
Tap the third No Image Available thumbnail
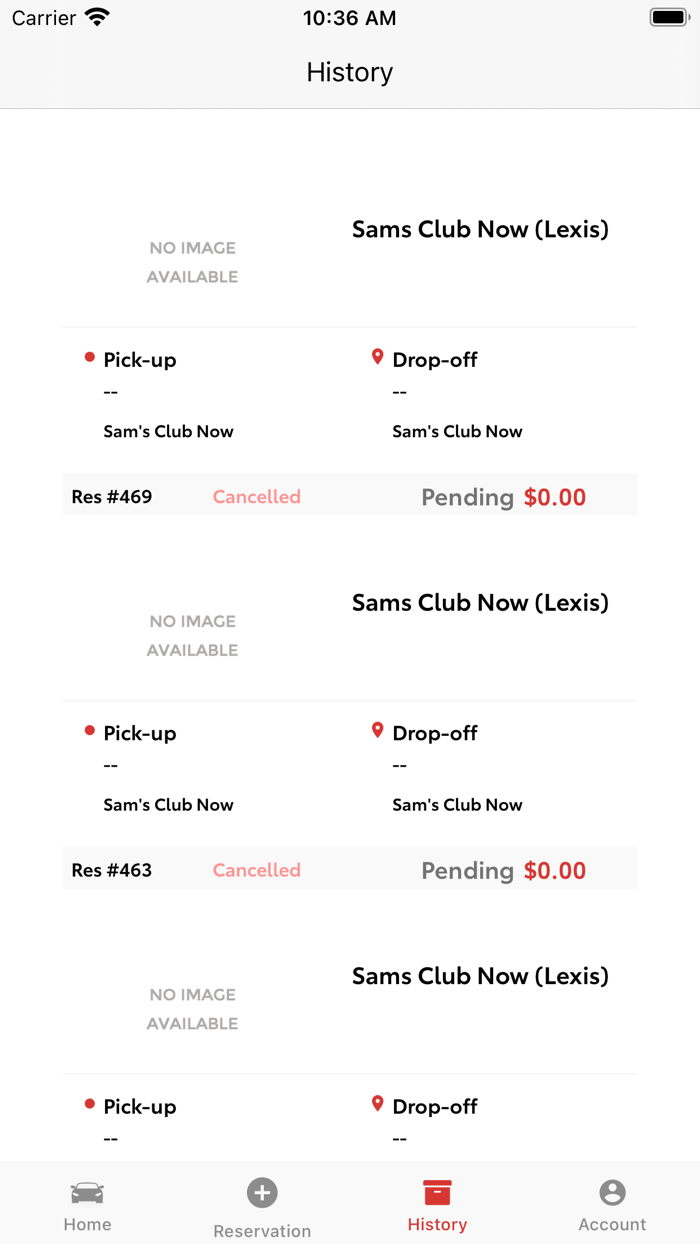(192, 1009)
